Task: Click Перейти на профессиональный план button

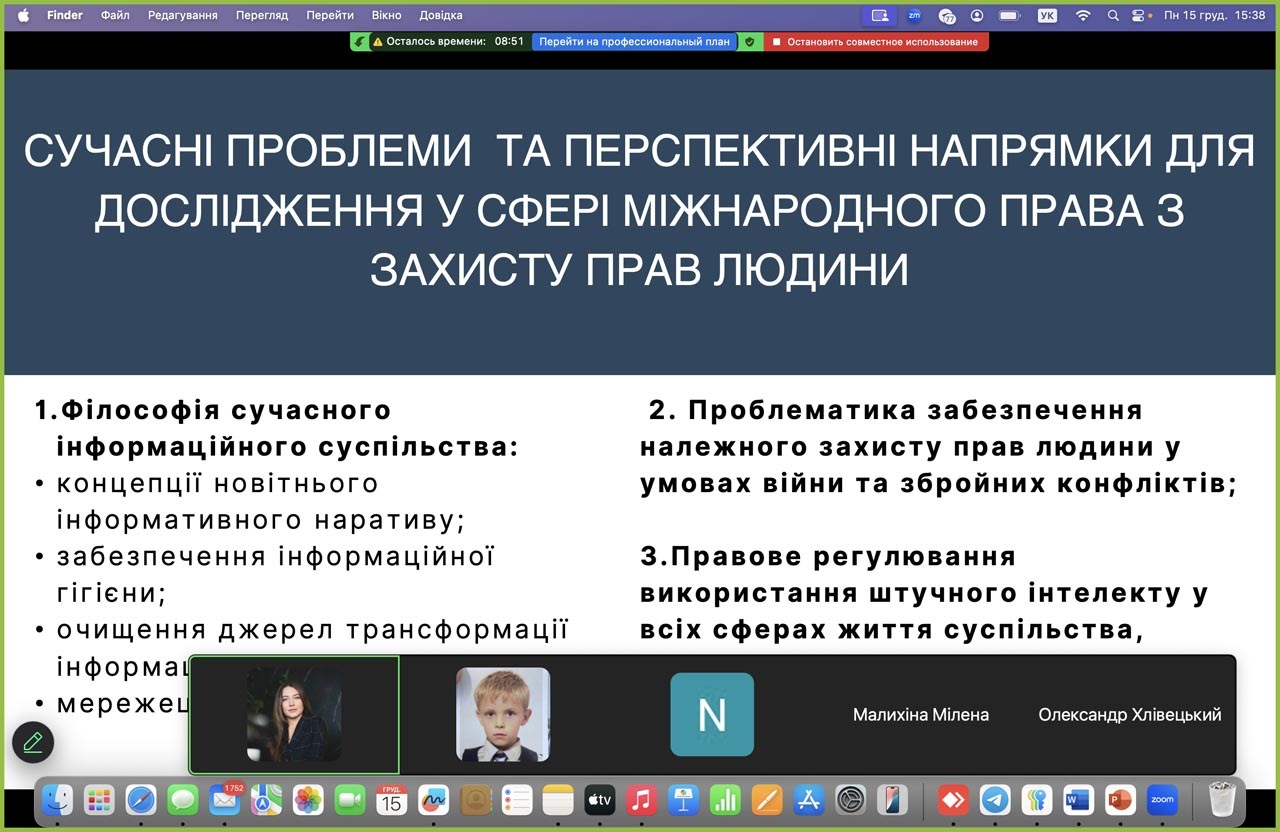Action: [635, 42]
